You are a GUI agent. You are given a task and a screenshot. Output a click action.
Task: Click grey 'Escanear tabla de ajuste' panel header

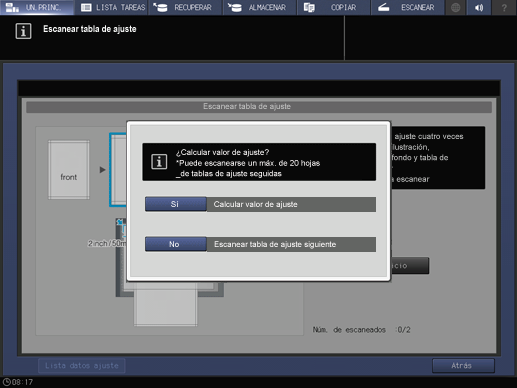click(259, 107)
